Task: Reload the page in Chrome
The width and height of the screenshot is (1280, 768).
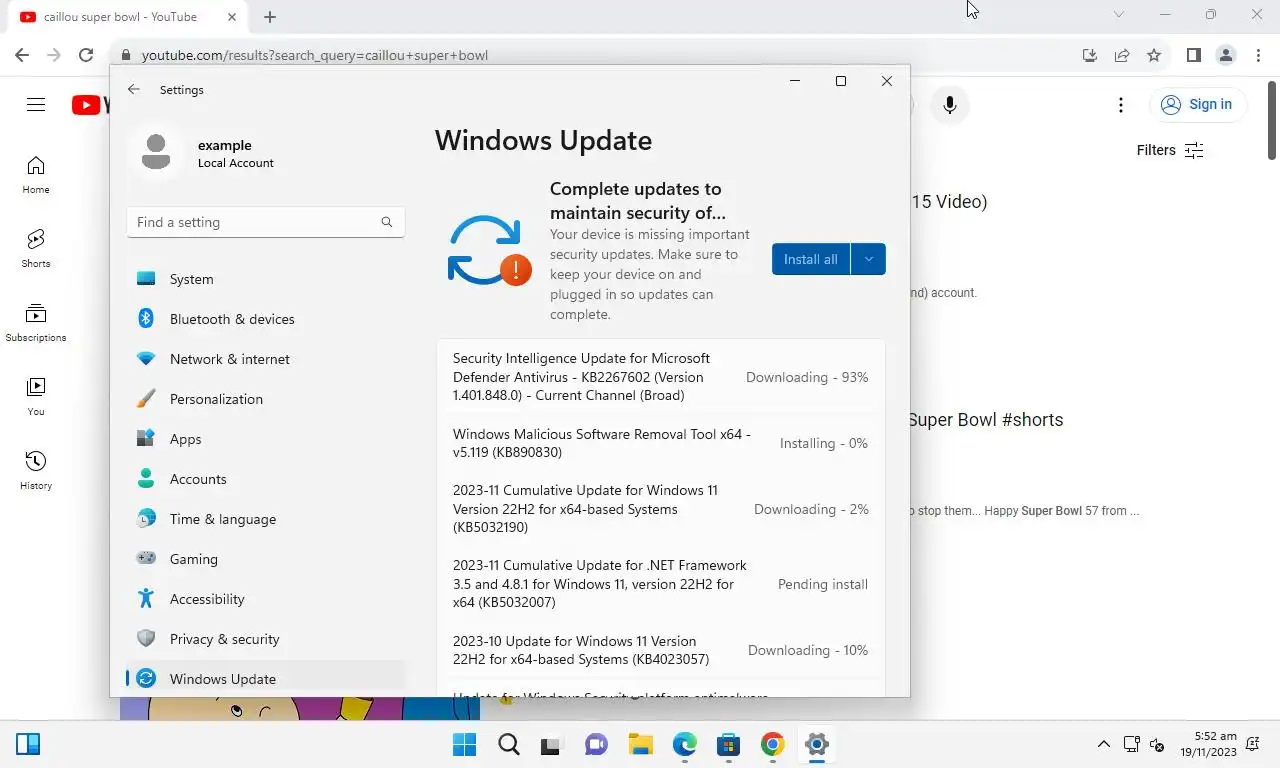Action: pyautogui.click(x=86, y=55)
